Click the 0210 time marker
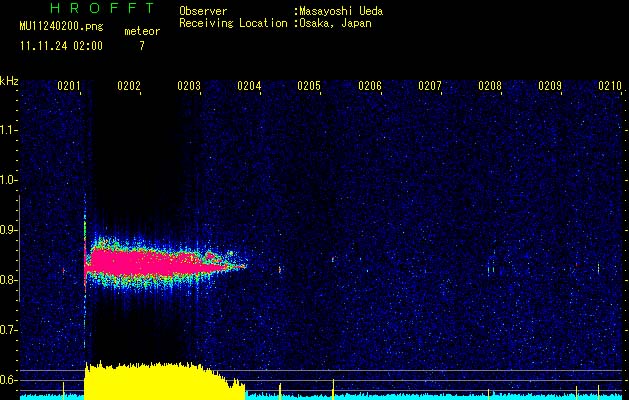 coord(610,87)
